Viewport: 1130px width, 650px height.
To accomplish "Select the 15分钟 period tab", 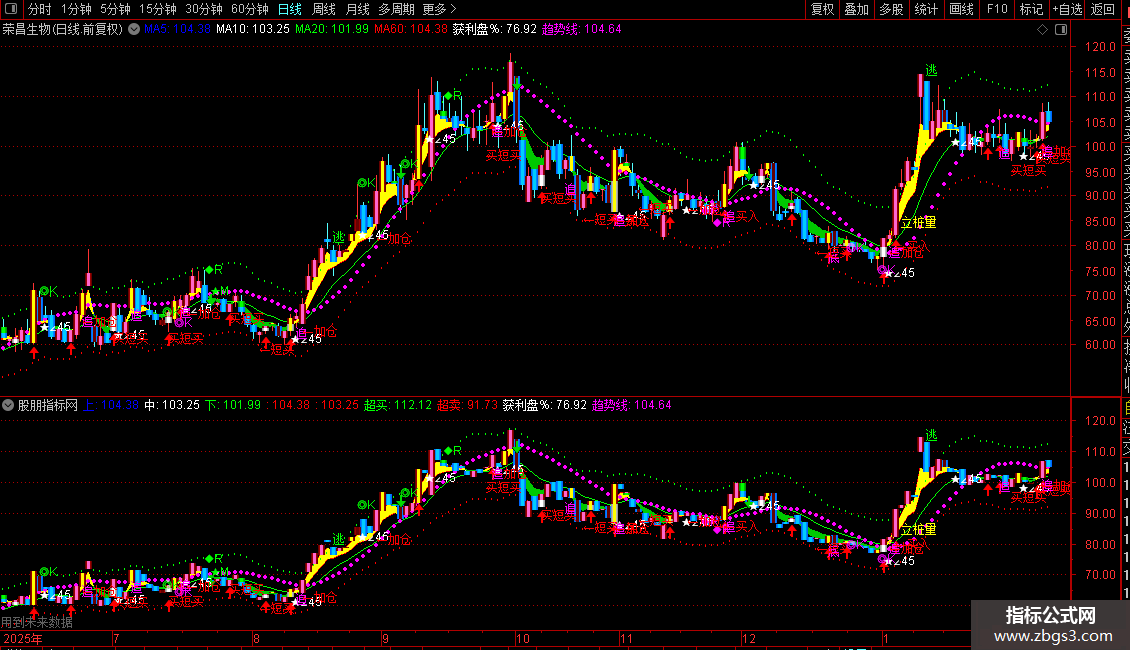I will [x=158, y=9].
